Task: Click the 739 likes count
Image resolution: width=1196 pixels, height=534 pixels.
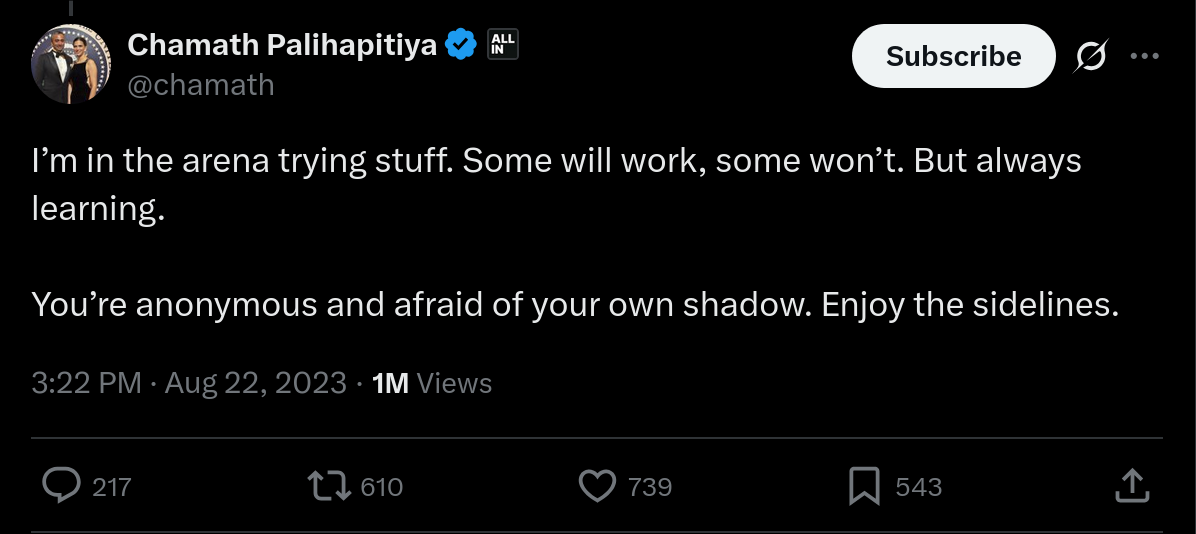Action: point(650,487)
